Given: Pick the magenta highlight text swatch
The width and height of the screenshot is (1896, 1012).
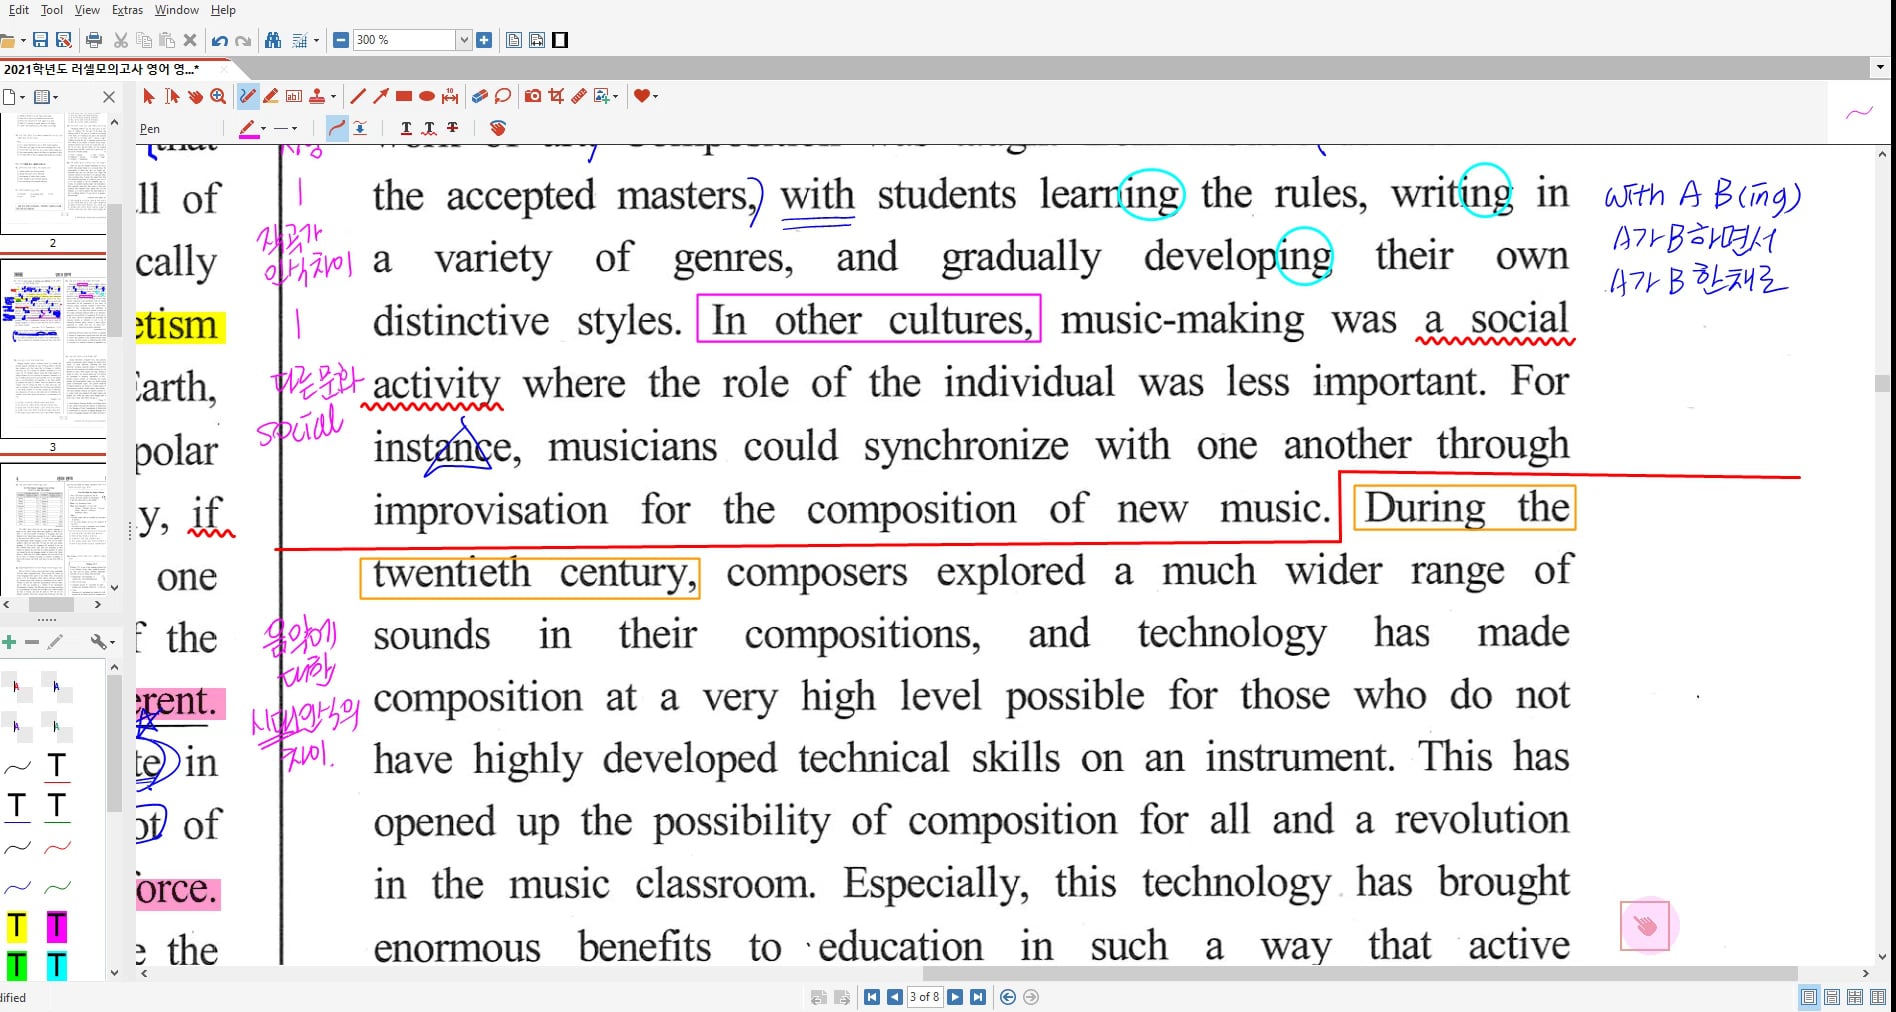Looking at the screenshot, I should click(57, 927).
